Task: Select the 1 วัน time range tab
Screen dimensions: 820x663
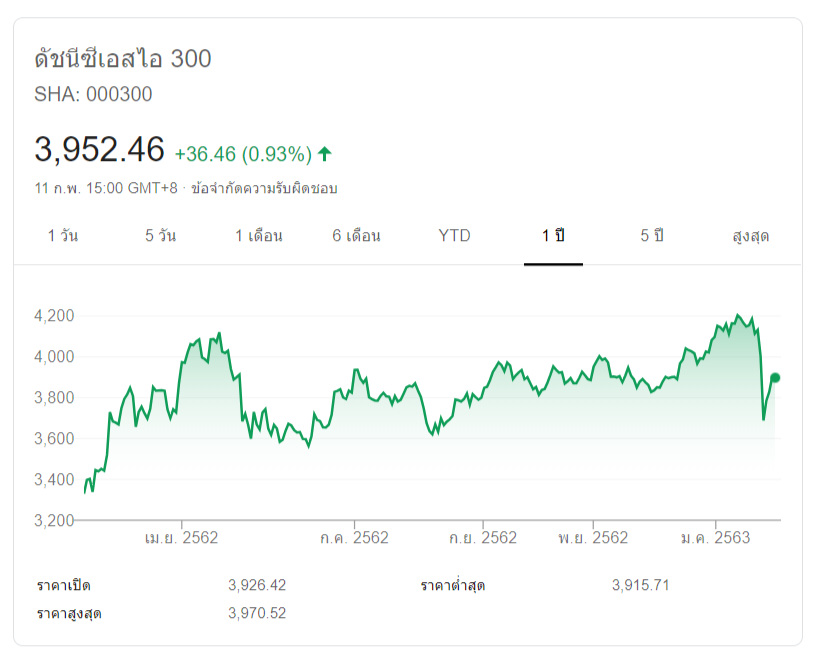Action: tap(63, 236)
